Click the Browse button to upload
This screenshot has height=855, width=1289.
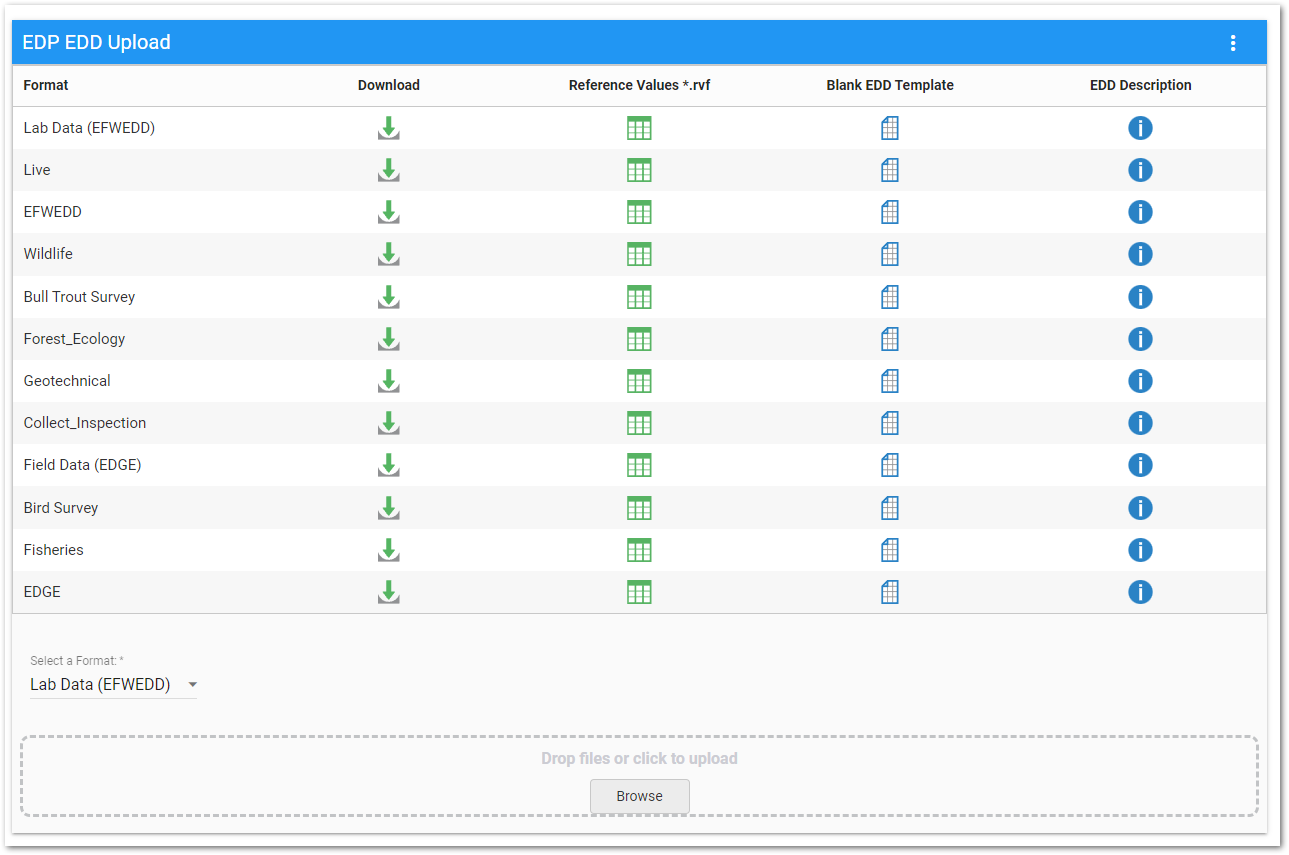(x=639, y=796)
